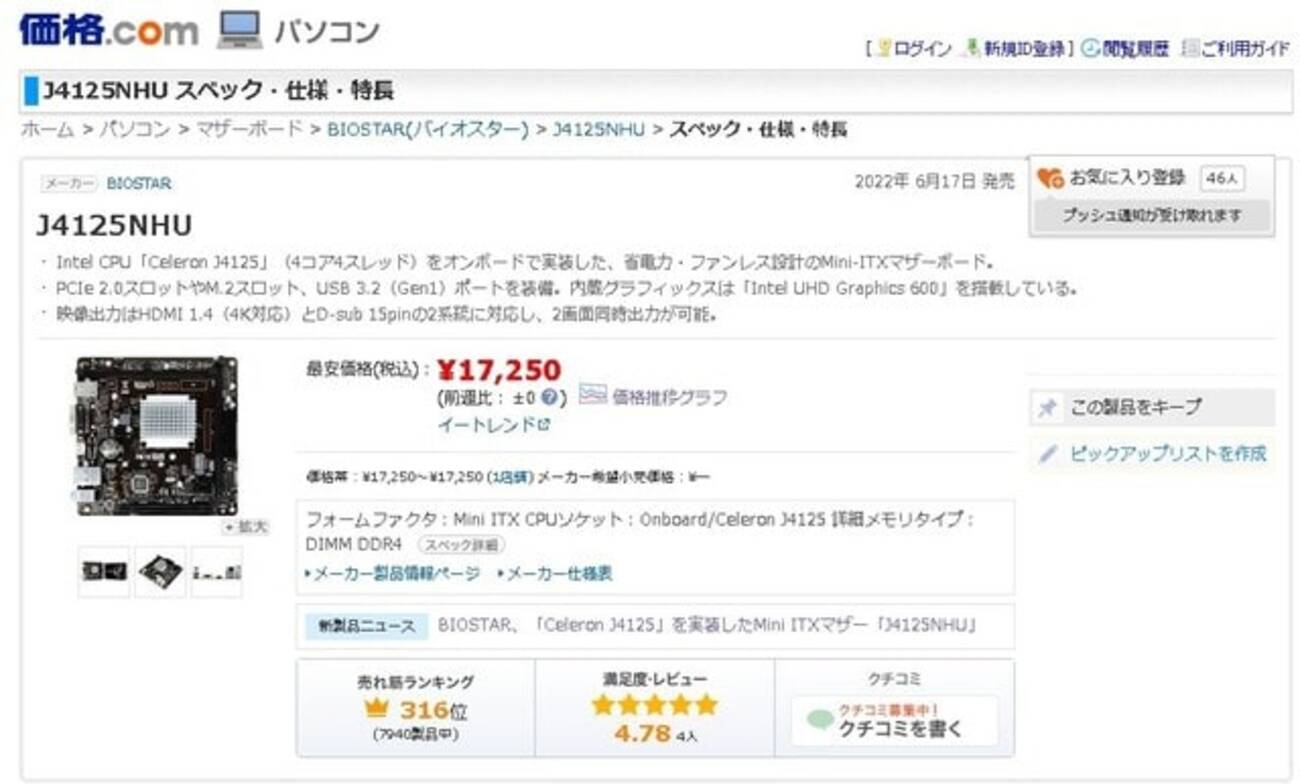Click the pencil pickup list icon
This screenshot has height=784, width=1300.
tap(1047, 454)
